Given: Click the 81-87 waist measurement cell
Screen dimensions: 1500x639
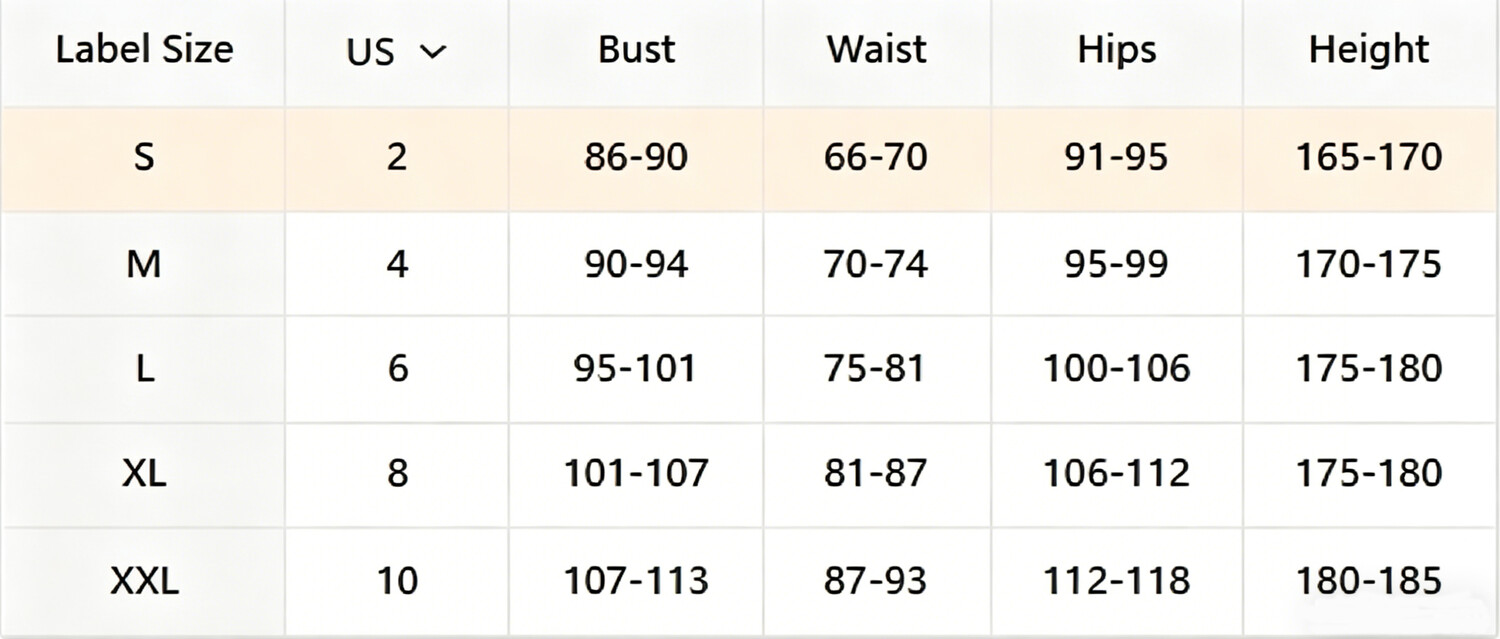Looking at the screenshot, I should point(876,473).
